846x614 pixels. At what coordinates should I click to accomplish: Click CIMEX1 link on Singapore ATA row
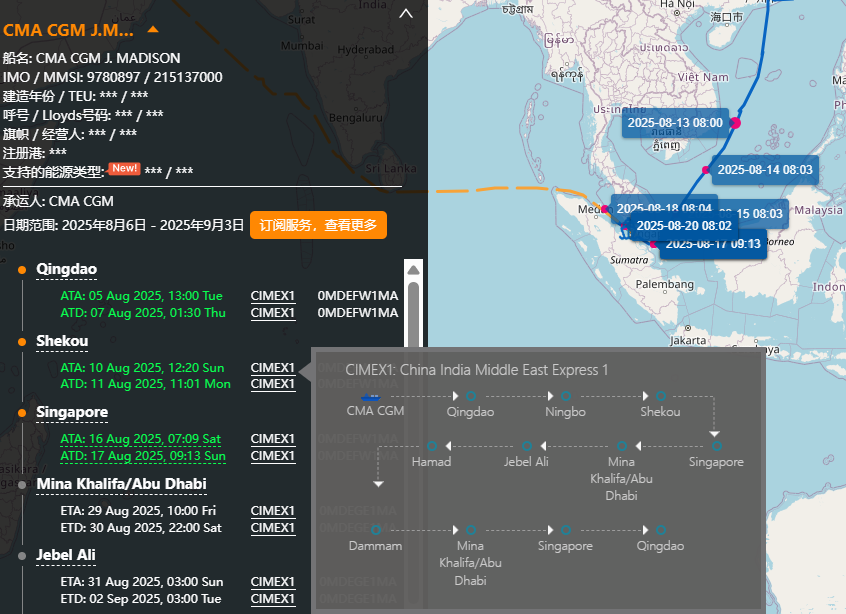pos(273,439)
